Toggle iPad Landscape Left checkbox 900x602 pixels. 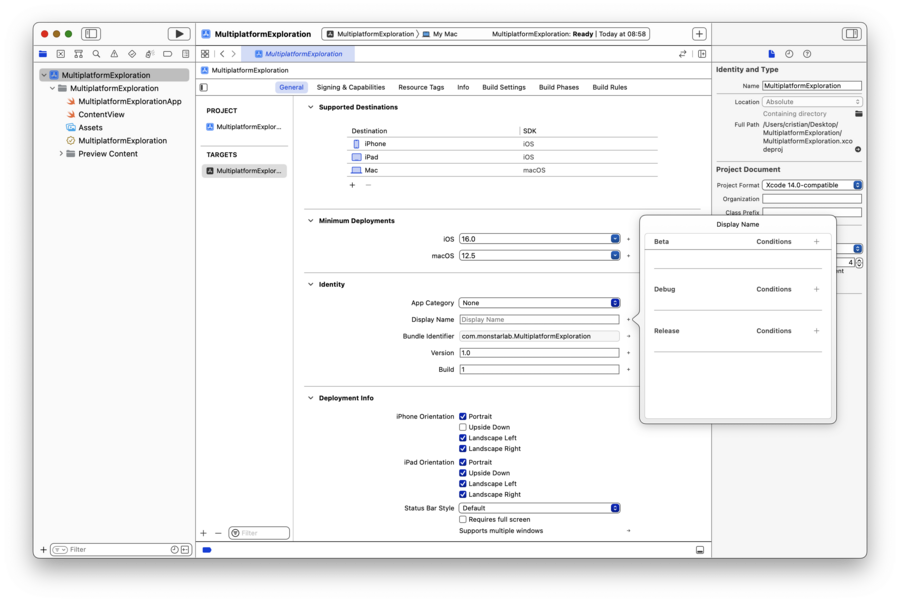click(x=463, y=484)
